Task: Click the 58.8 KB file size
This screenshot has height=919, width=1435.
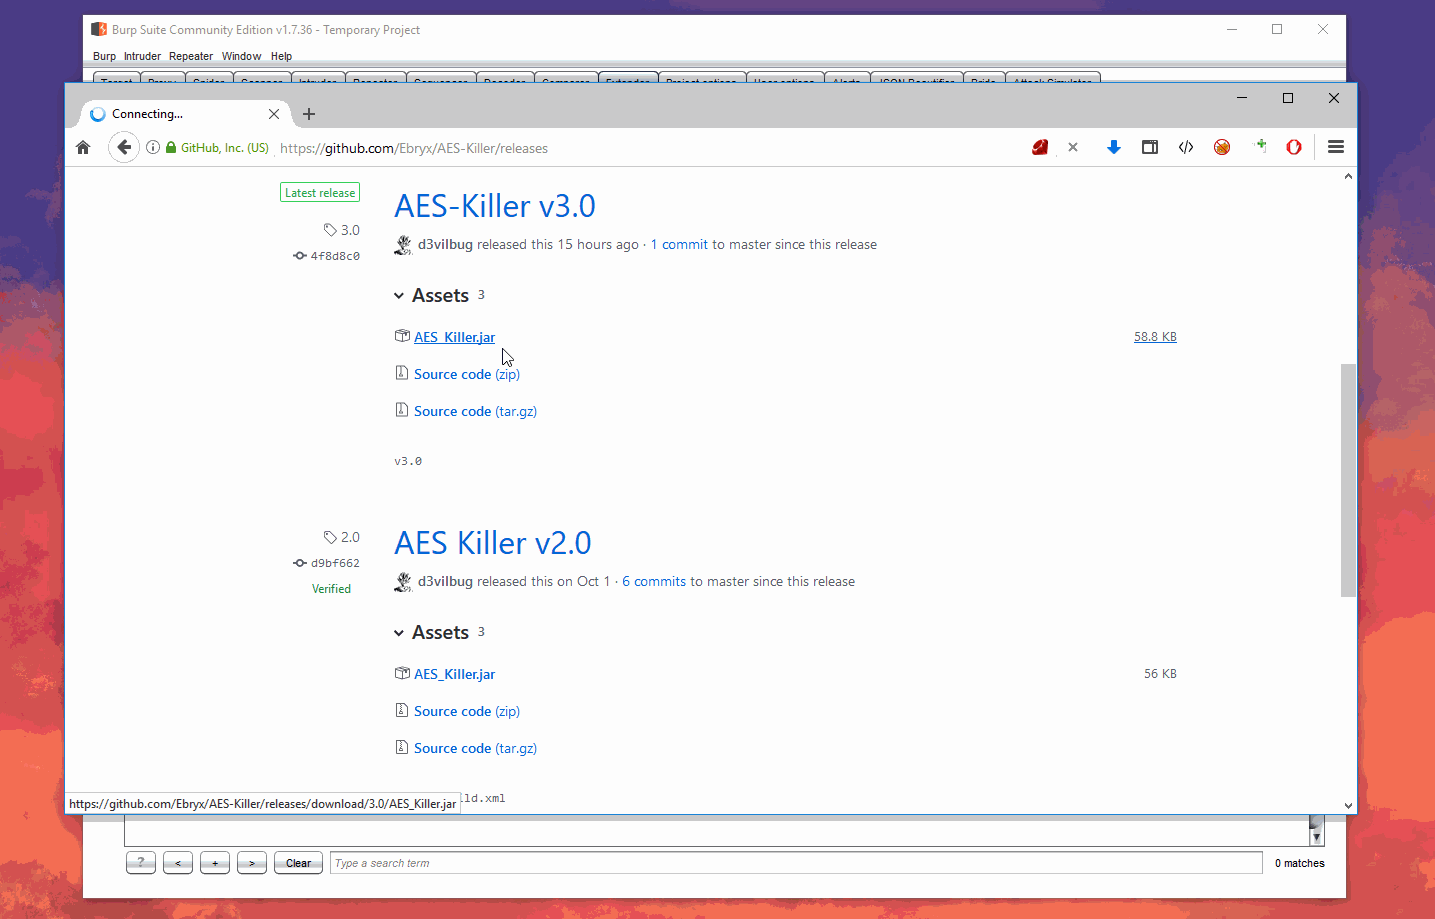Action: [x=1155, y=337]
